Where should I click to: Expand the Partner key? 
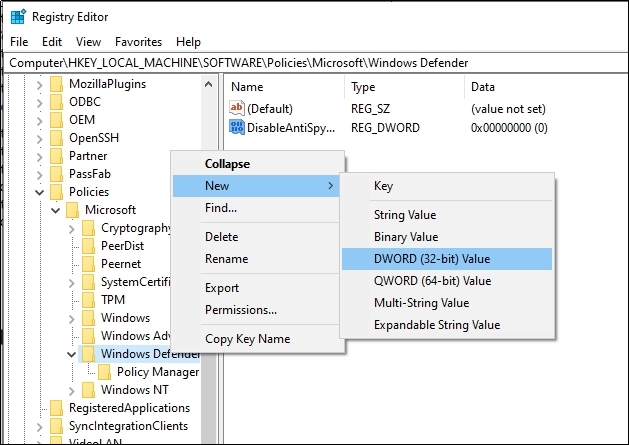[39, 157]
